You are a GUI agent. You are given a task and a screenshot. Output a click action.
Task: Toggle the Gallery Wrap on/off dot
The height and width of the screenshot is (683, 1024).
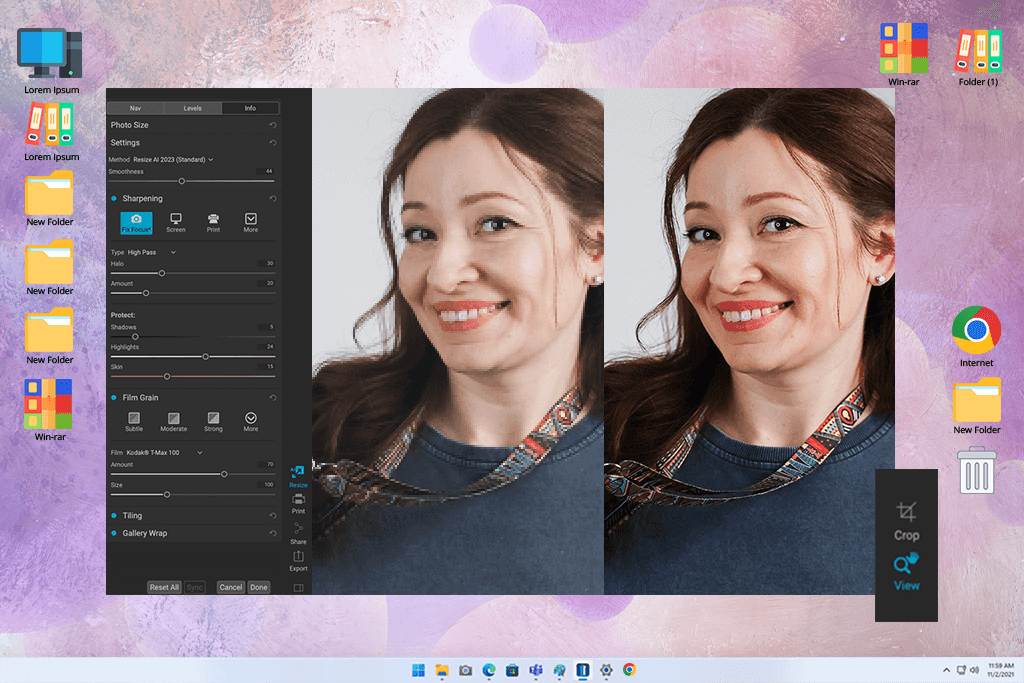[114, 533]
